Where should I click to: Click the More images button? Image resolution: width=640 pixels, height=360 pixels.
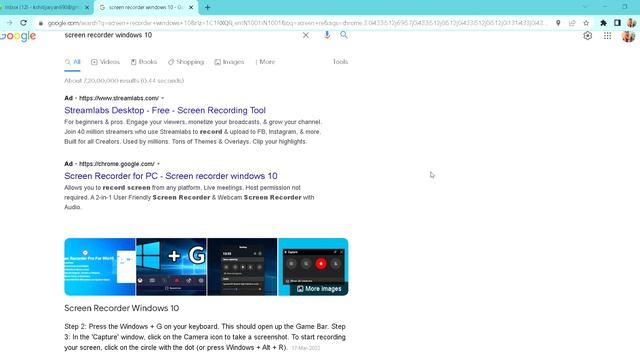[319, 289]
